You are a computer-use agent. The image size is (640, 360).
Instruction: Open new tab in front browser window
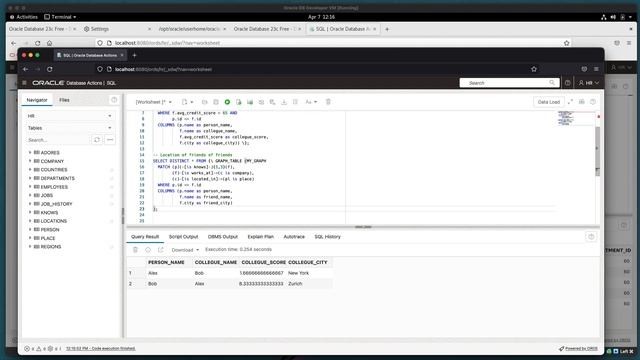coord(134,55)
